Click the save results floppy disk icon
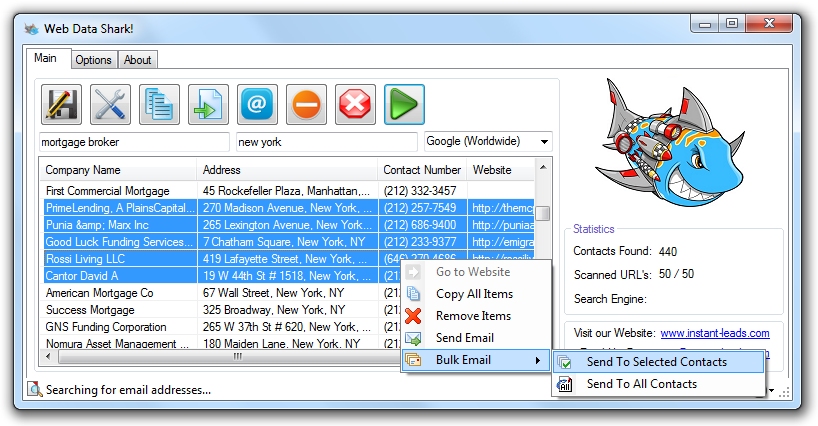 (x=62, y=104)
